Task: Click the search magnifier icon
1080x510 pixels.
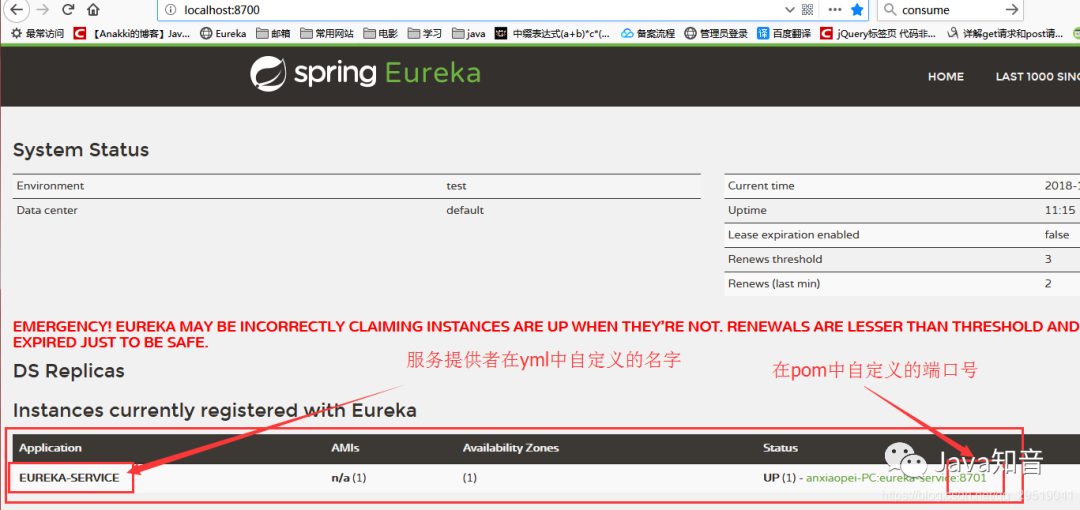Action: (x=890, y=10)
